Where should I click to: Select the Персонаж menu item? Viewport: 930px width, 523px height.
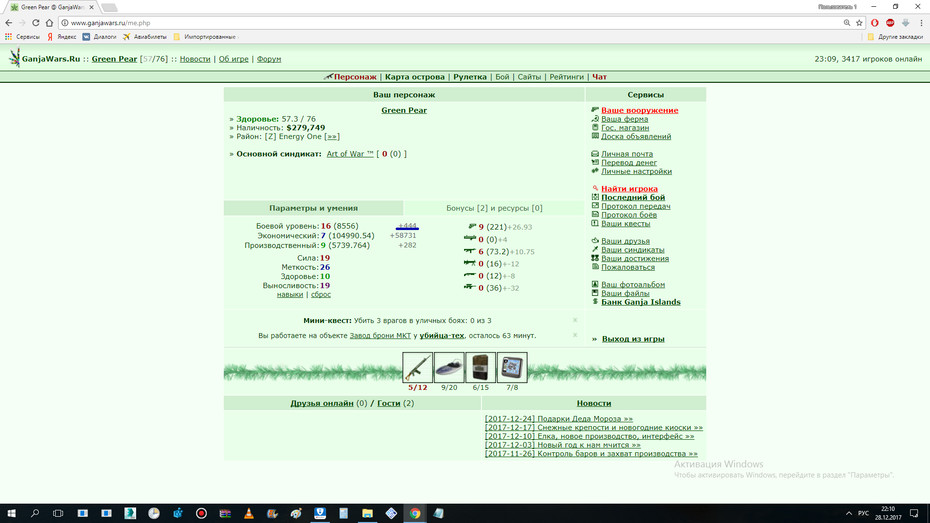[355, 76]
